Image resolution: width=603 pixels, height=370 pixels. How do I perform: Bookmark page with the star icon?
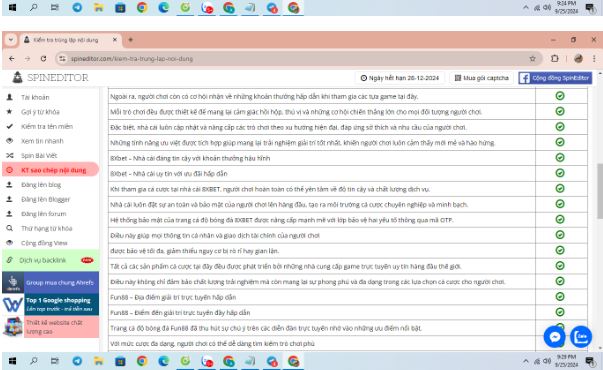(532, 58)
